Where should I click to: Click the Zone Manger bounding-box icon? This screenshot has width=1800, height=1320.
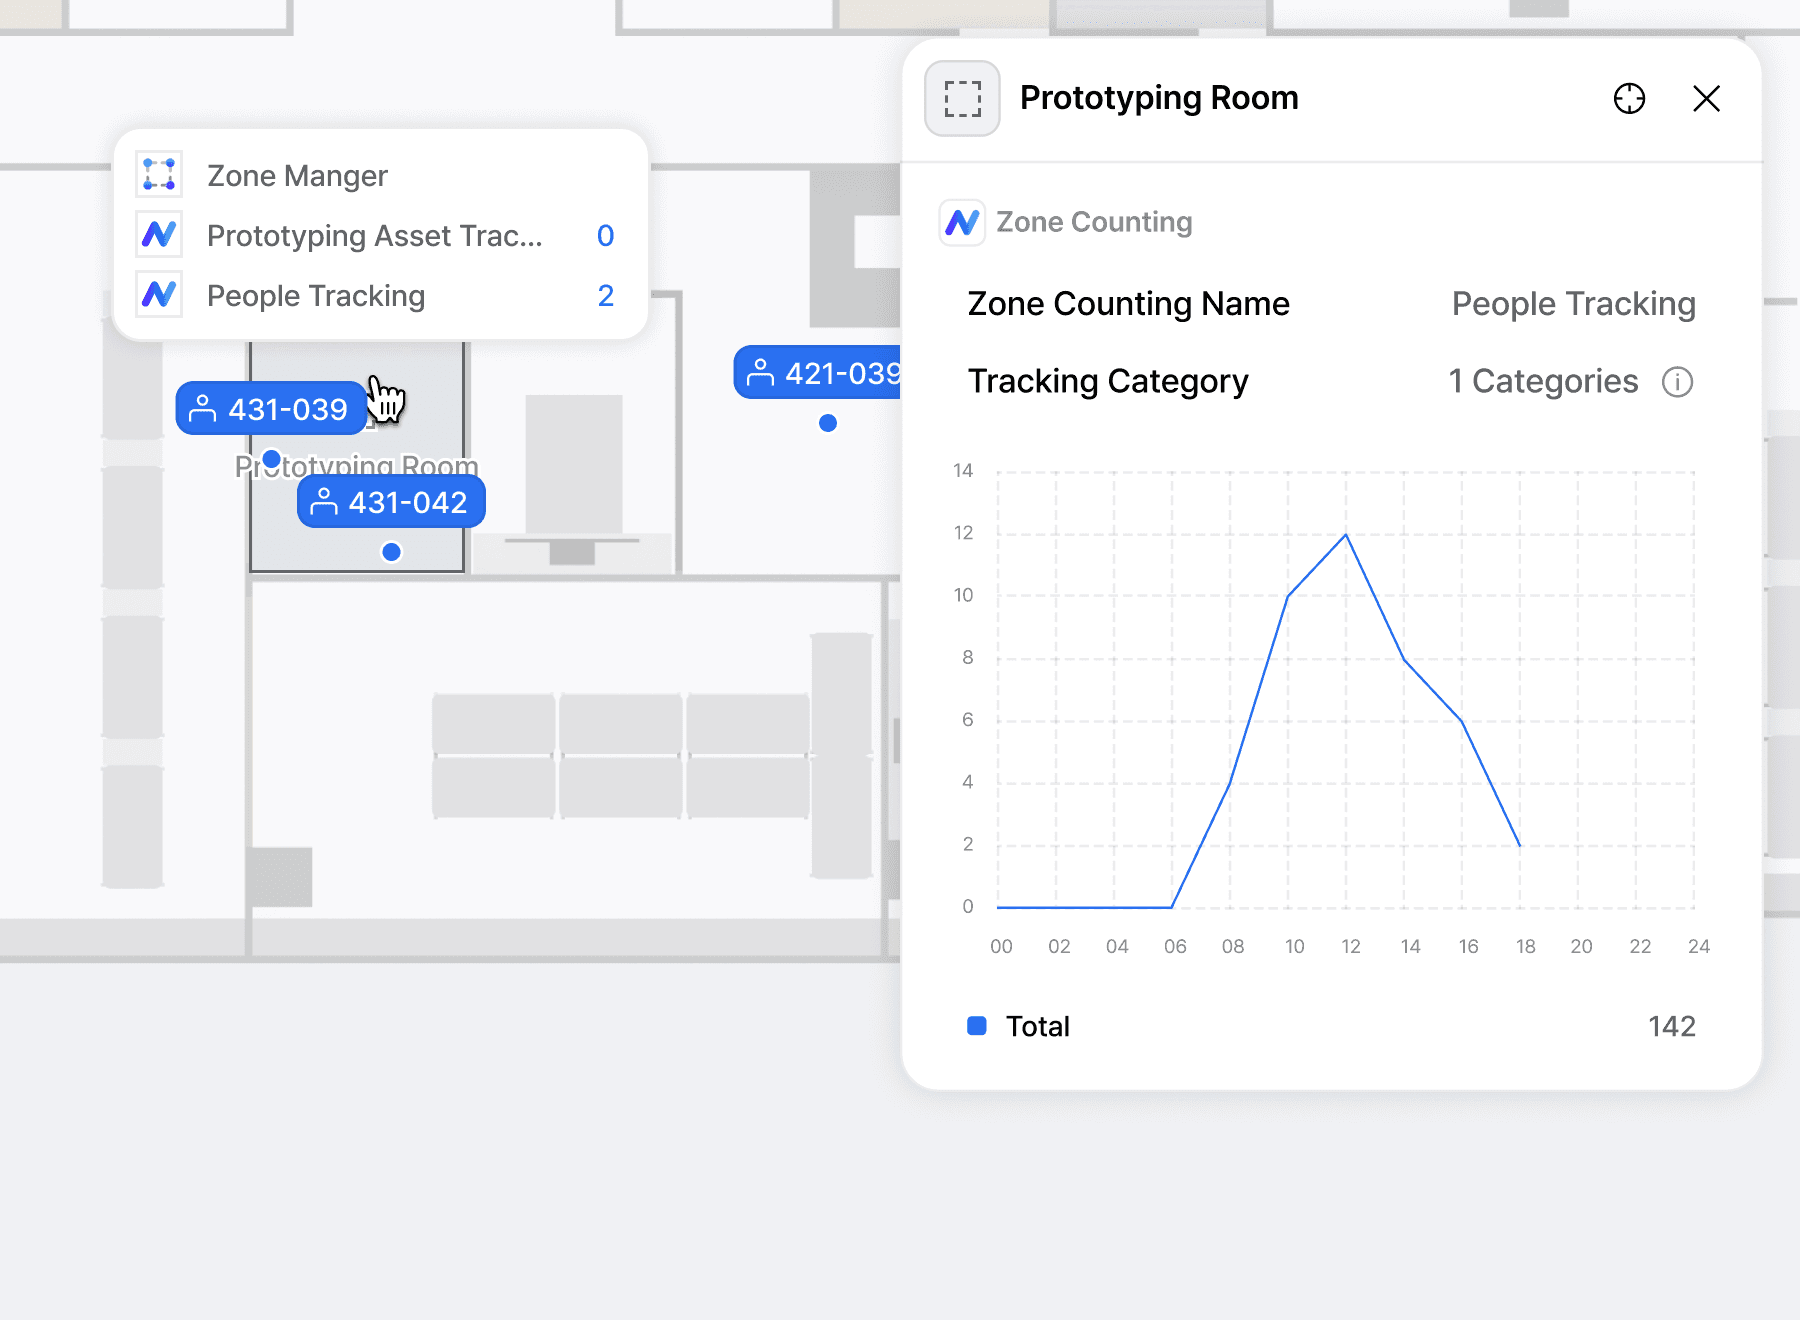point(159,174)
